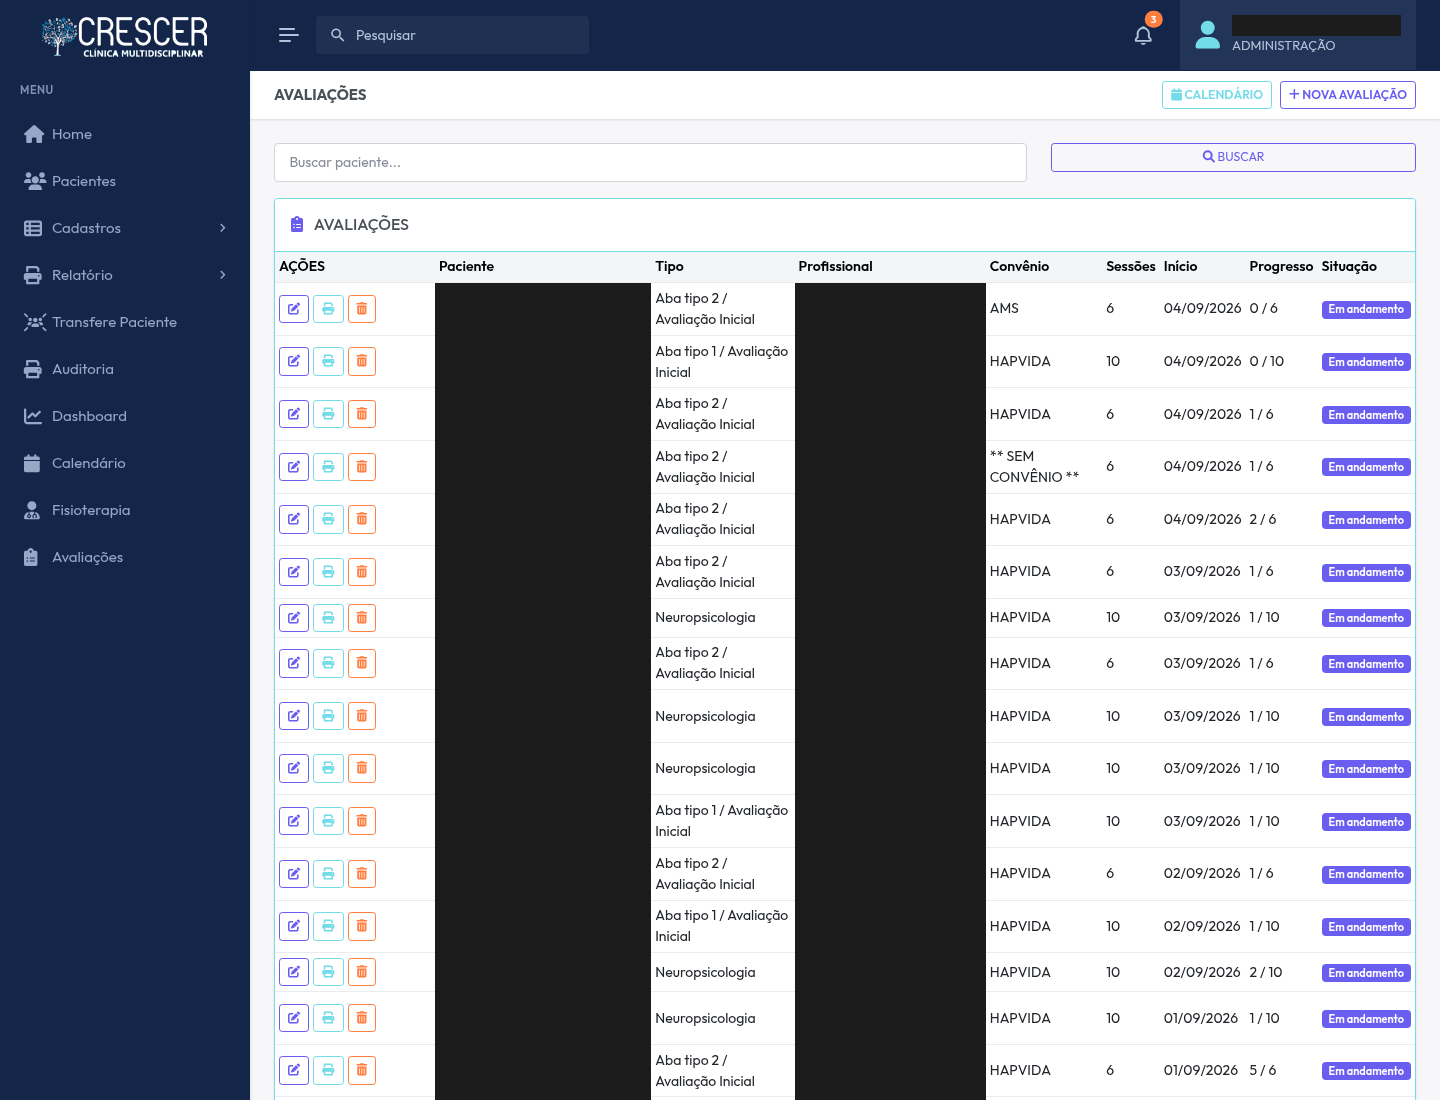Delete the 01/09/2026 evaluation with progress 1 / 10
This screenshot has height=1100, width=1440.
(362, 1018)
